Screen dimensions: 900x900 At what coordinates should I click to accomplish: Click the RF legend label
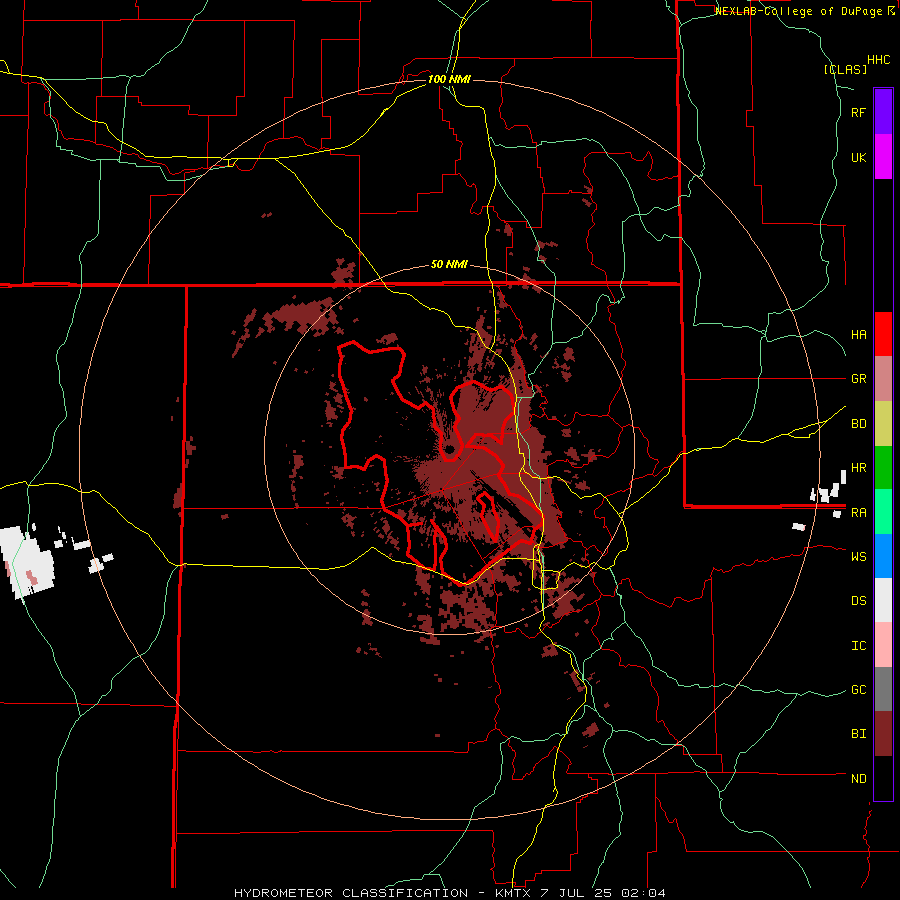(x=858, y=112)
